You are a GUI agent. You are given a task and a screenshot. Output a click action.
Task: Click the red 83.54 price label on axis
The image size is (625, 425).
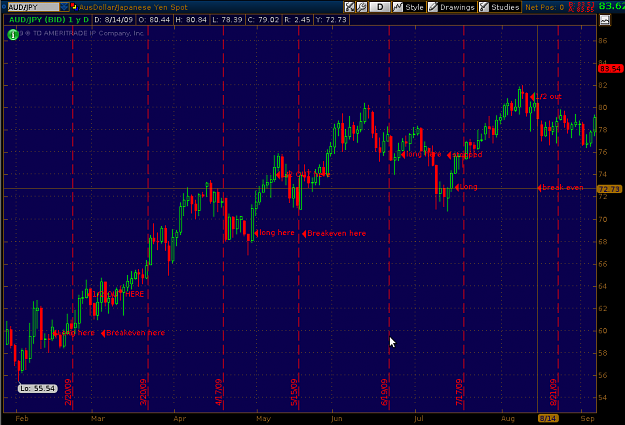click(x=610, y=69)
